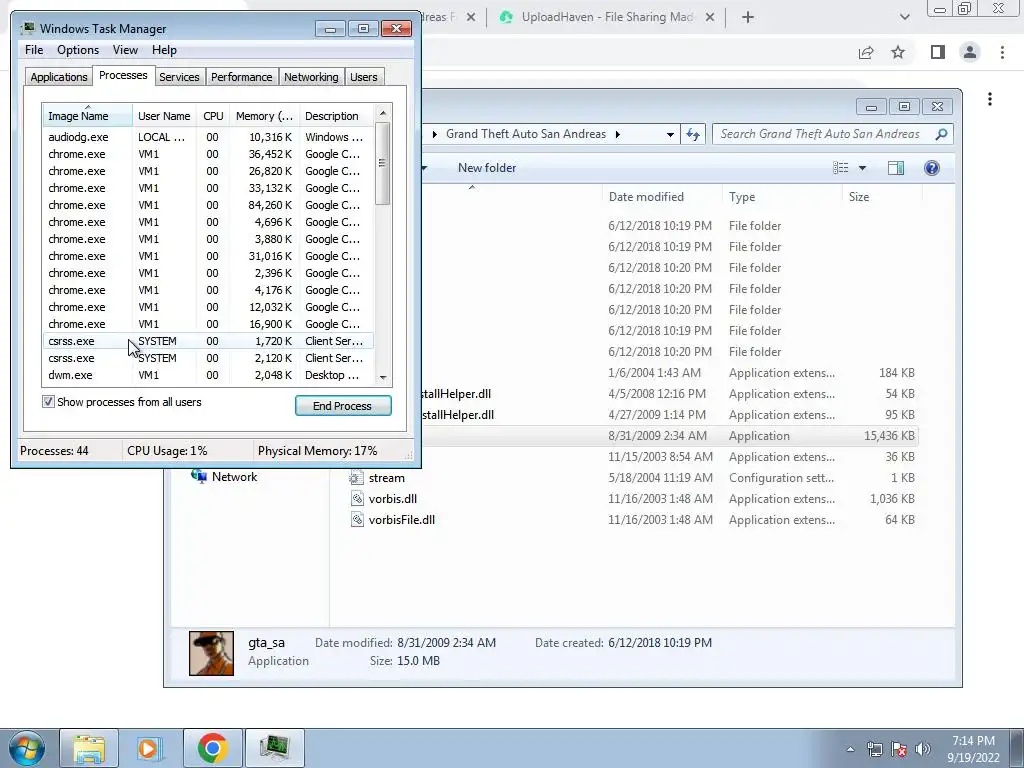1024x768 pixels.
Task: Sort processes by CPU column
Action: (213, 116)
